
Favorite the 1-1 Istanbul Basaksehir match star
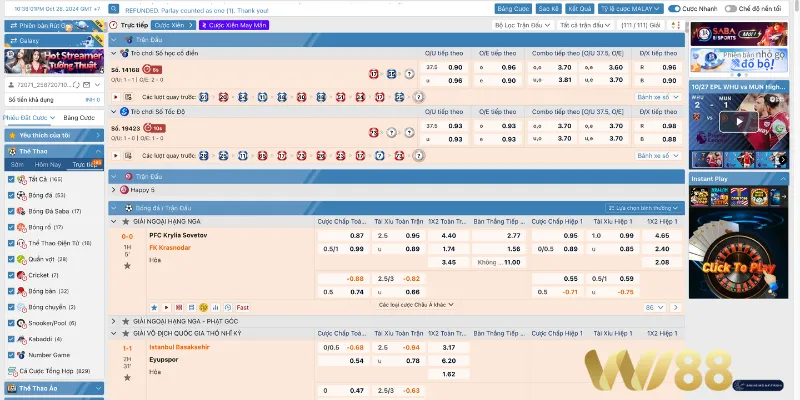tap(127, 378)
